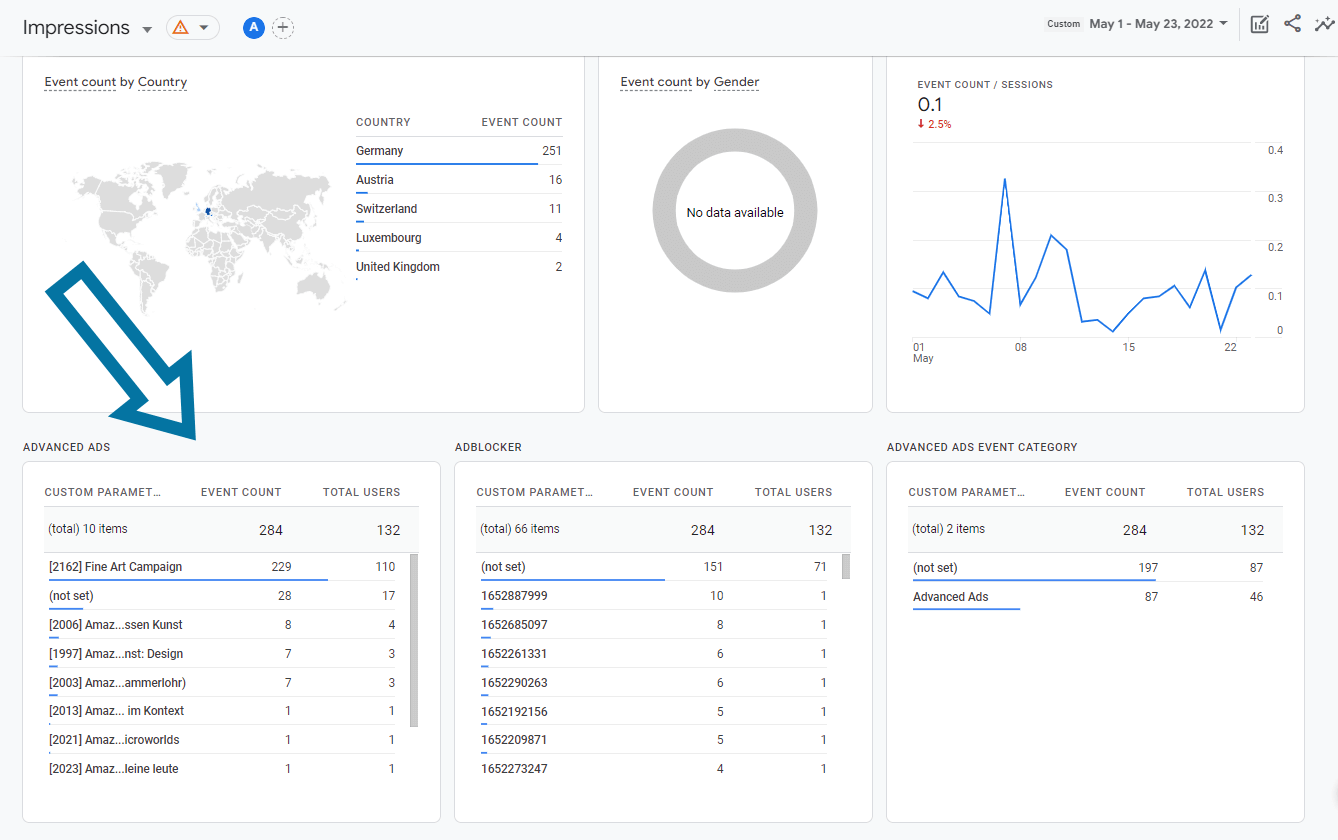Select the Switzerland country row
This screenshot has width=1338, height=840.
tap(459, 209)
